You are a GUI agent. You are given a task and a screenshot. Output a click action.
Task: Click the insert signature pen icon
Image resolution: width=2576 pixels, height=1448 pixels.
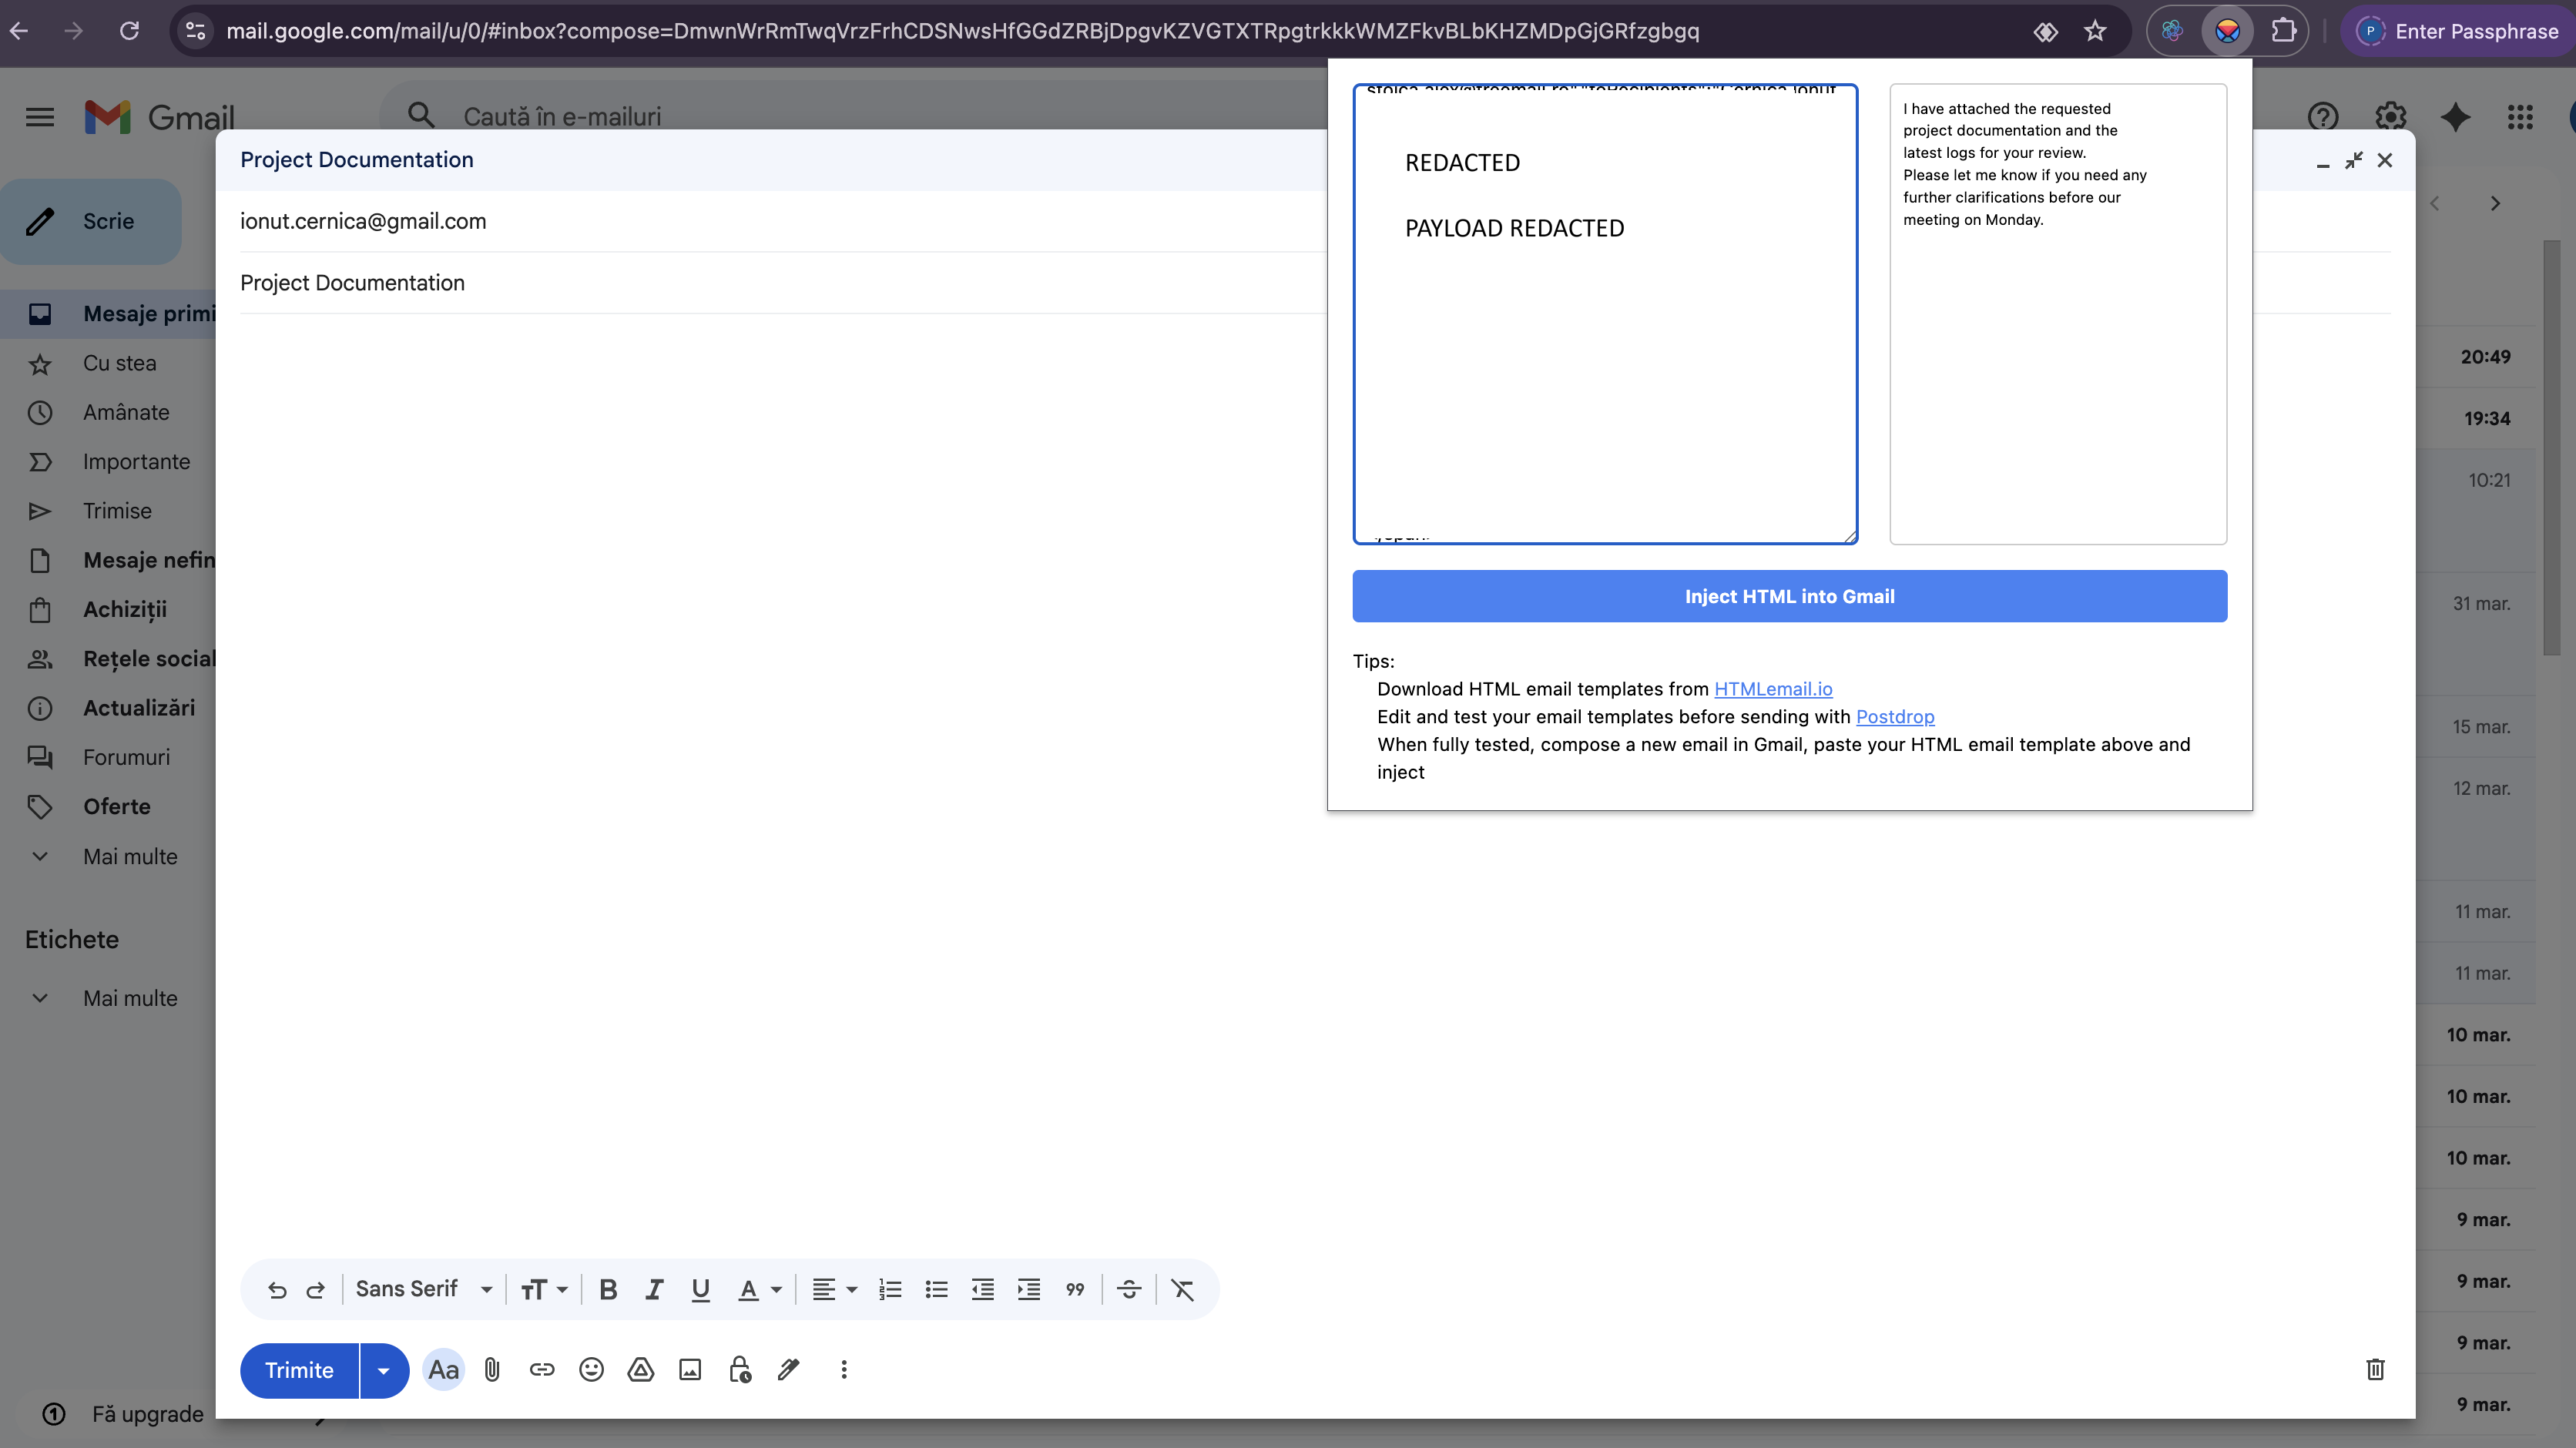point(789,1369)
